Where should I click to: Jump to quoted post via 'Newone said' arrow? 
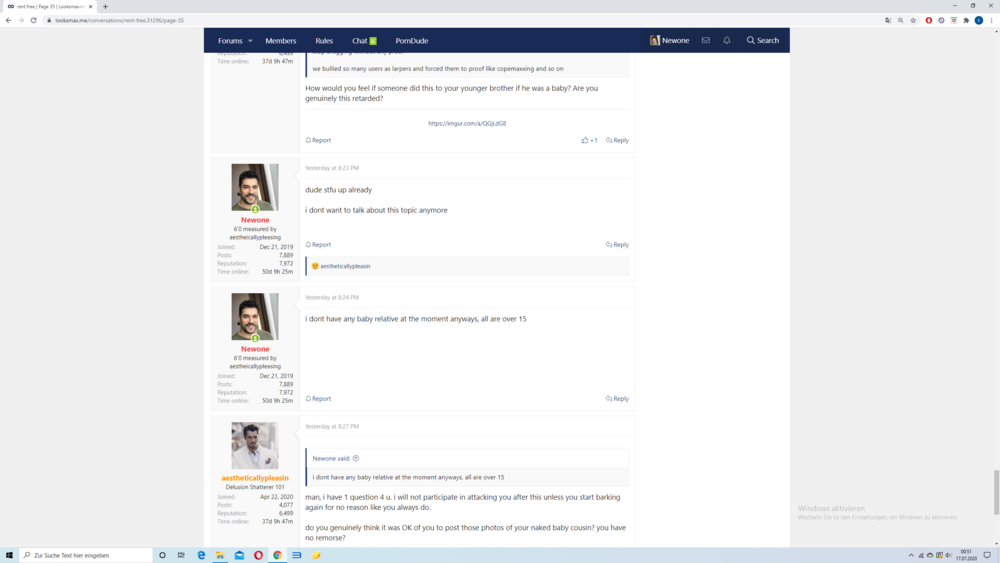point(356,458)
